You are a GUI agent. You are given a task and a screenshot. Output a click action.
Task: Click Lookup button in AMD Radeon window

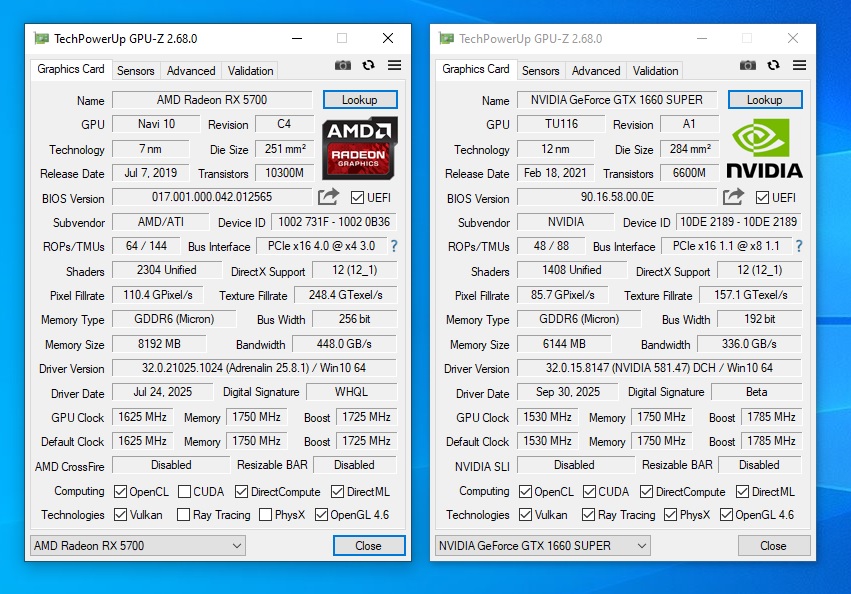point(360,100)
